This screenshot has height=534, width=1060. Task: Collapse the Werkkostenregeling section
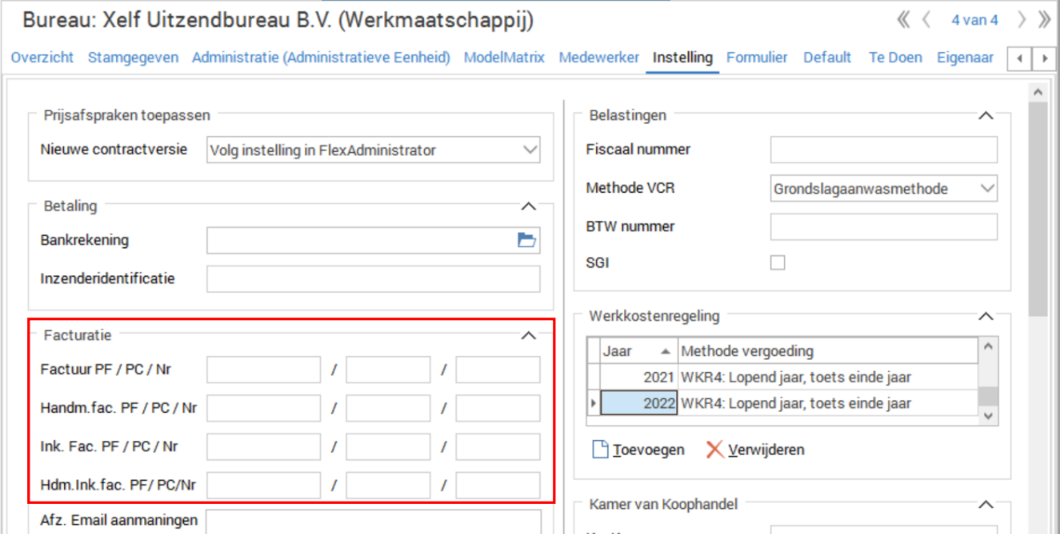pyautogui.click(x=985, y=317)
